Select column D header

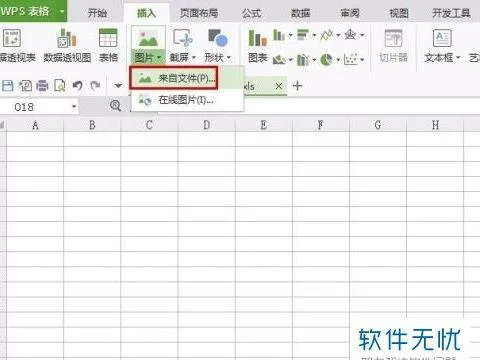tap(206, 125)
